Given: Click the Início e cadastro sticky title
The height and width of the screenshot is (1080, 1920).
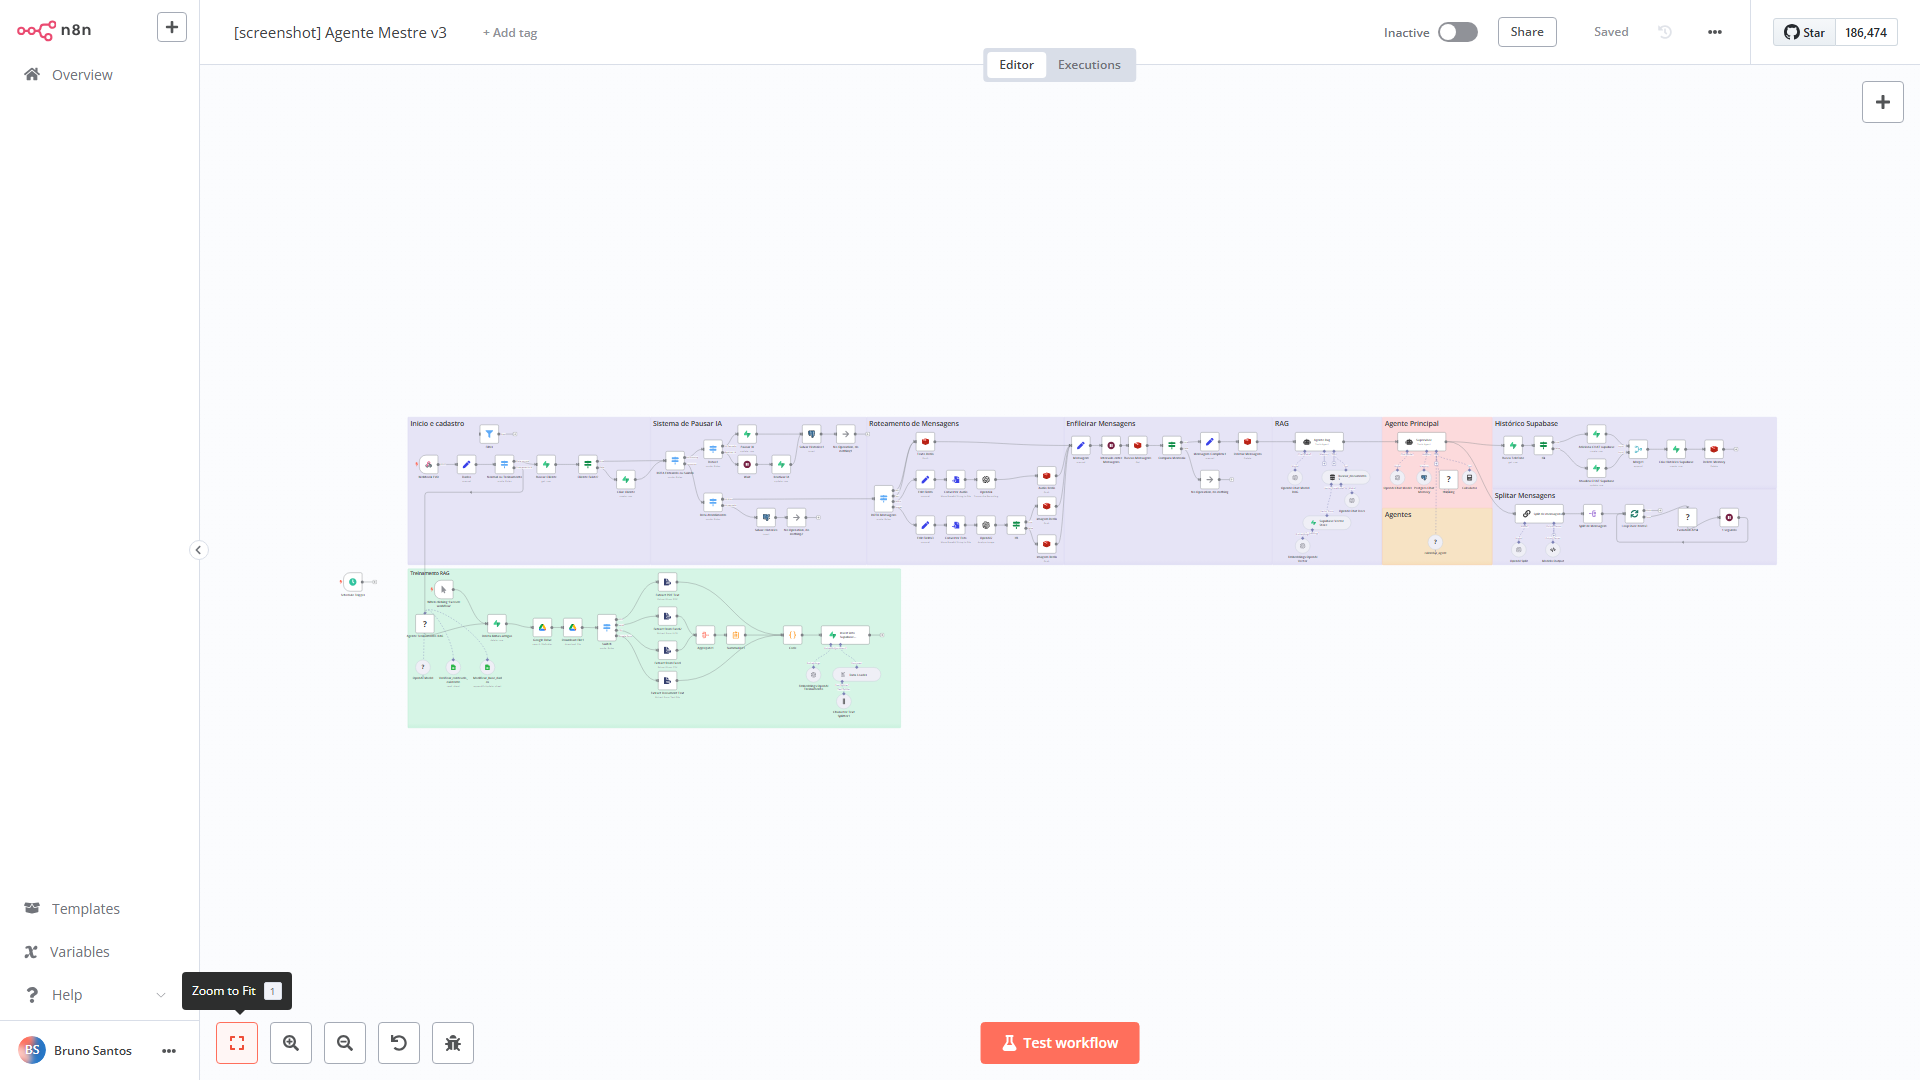Looking at the screenshot, I should pos(437,424).
